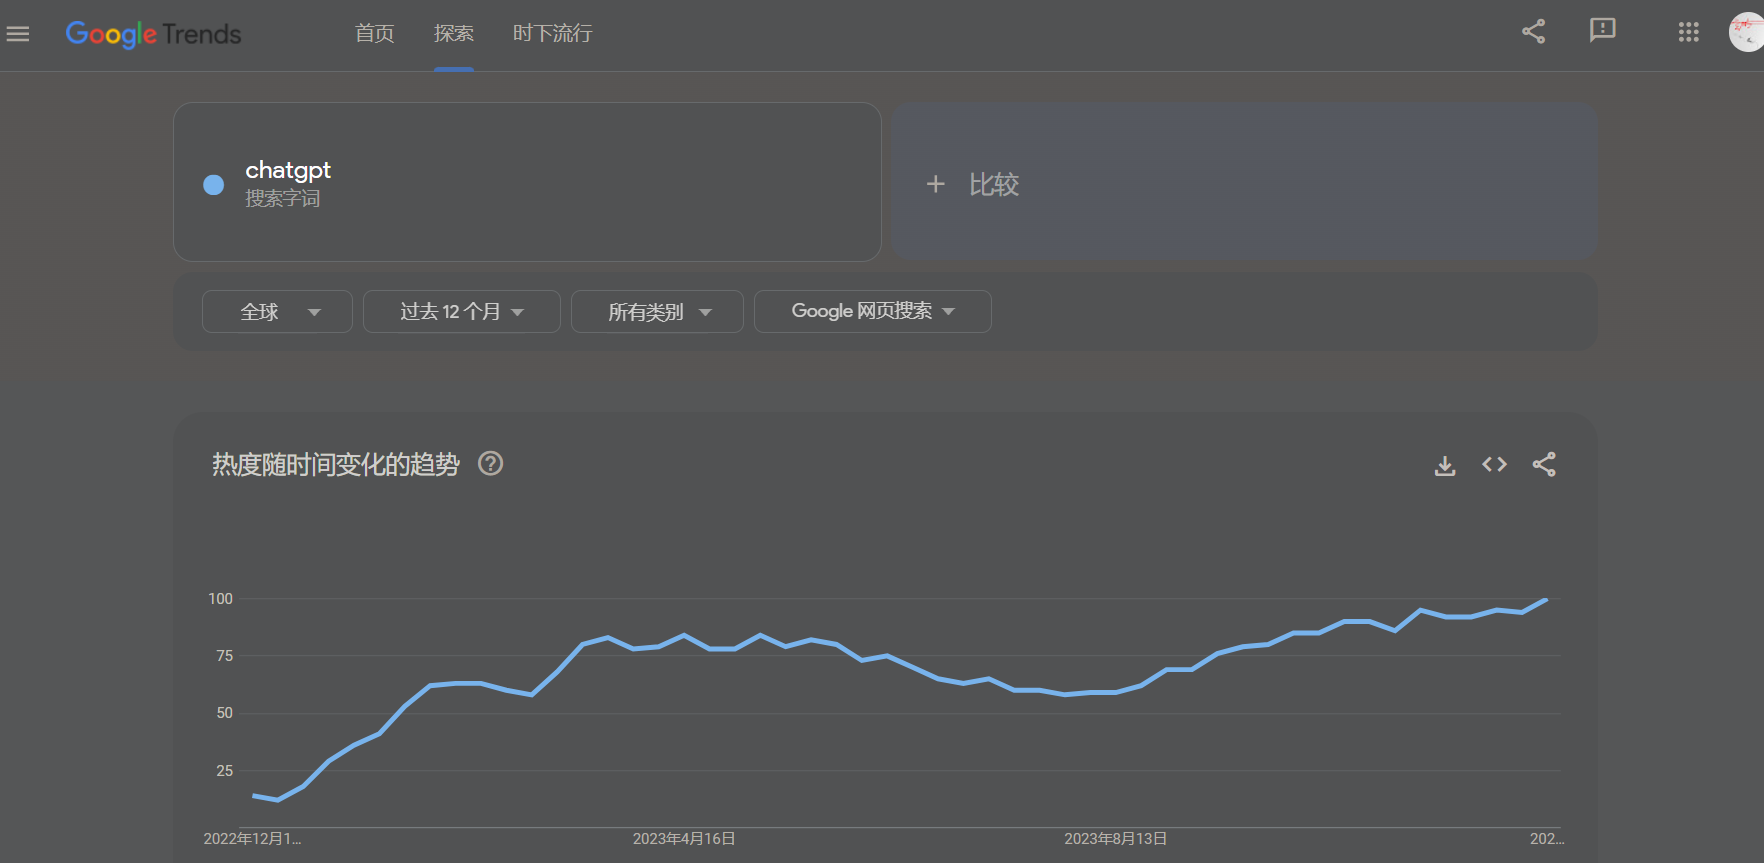Click the 2022年12月1... axis label
Image resolution: width=1764 pixels, height=863 pixels.
click(252, 839)
